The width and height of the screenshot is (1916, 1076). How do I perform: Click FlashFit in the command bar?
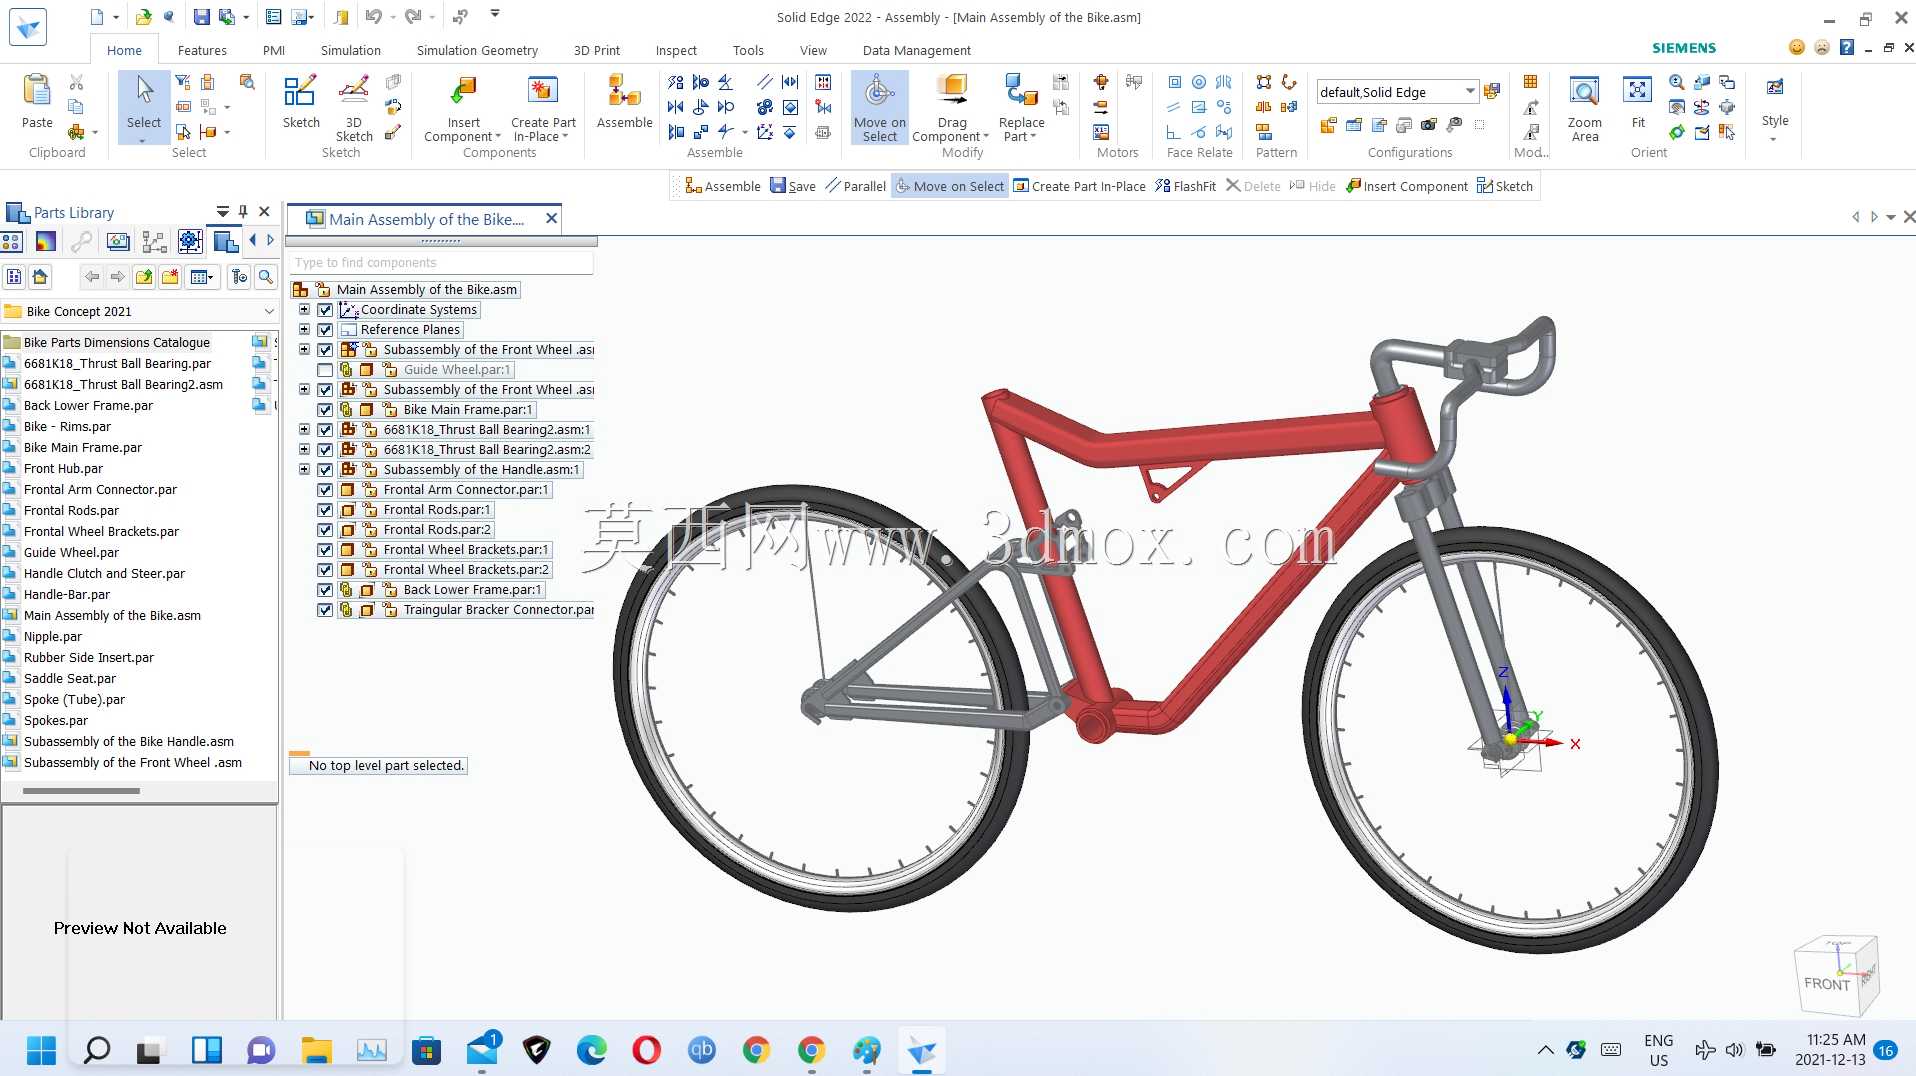click(x=1185, y=186)
